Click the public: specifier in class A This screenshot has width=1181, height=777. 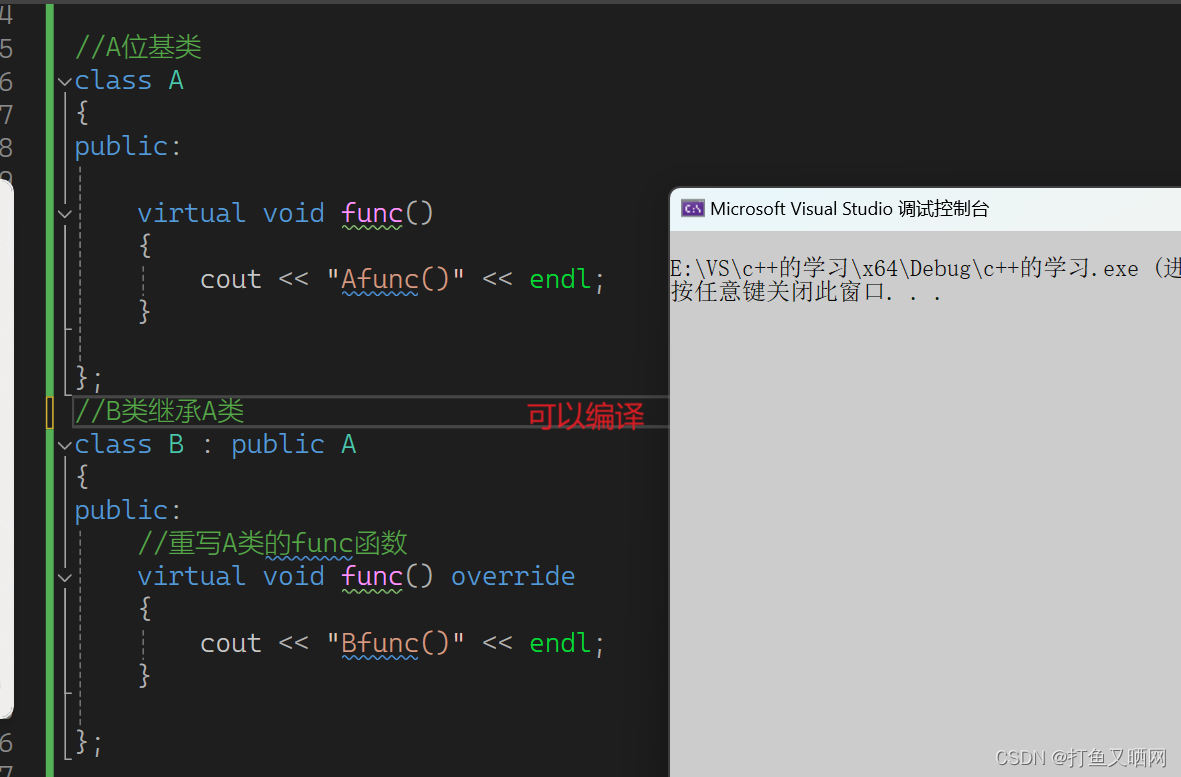128,146
